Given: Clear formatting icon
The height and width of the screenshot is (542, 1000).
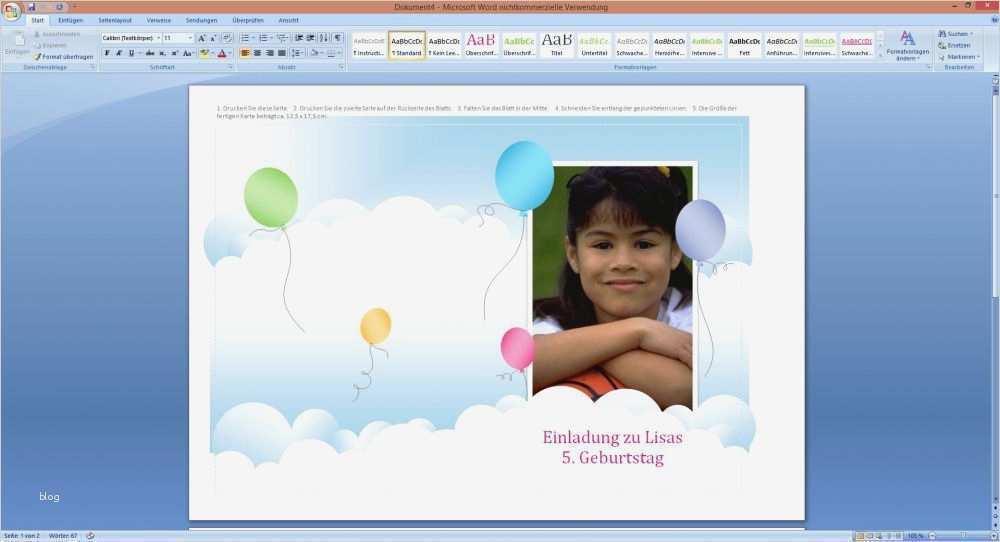Looking at the screenshot, I should [227, 38].
